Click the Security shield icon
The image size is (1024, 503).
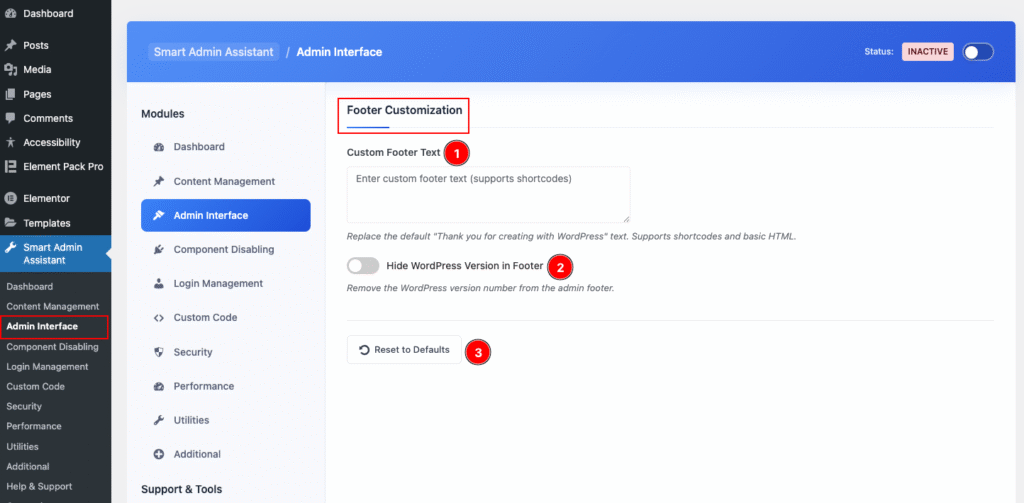[158, 352]
